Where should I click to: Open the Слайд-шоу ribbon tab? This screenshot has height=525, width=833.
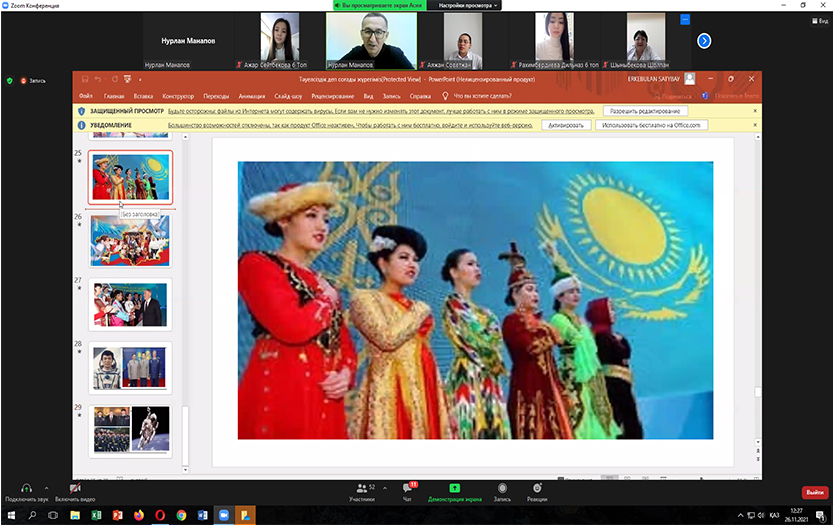[x=290, y=96]
